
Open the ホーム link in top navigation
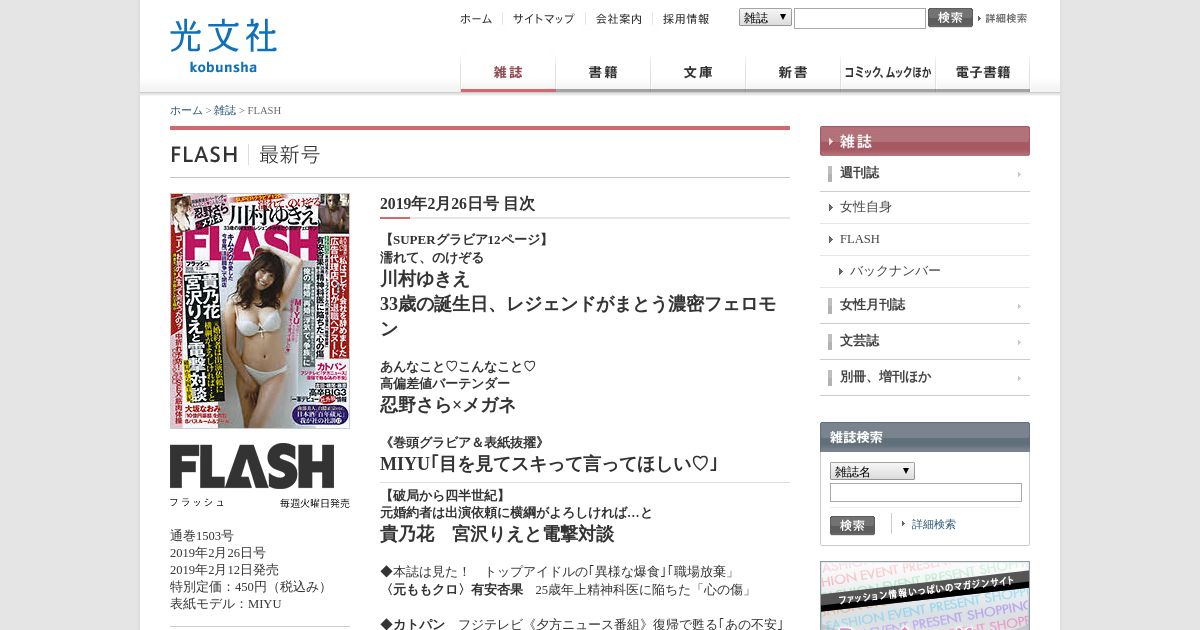tap(476, 18)
